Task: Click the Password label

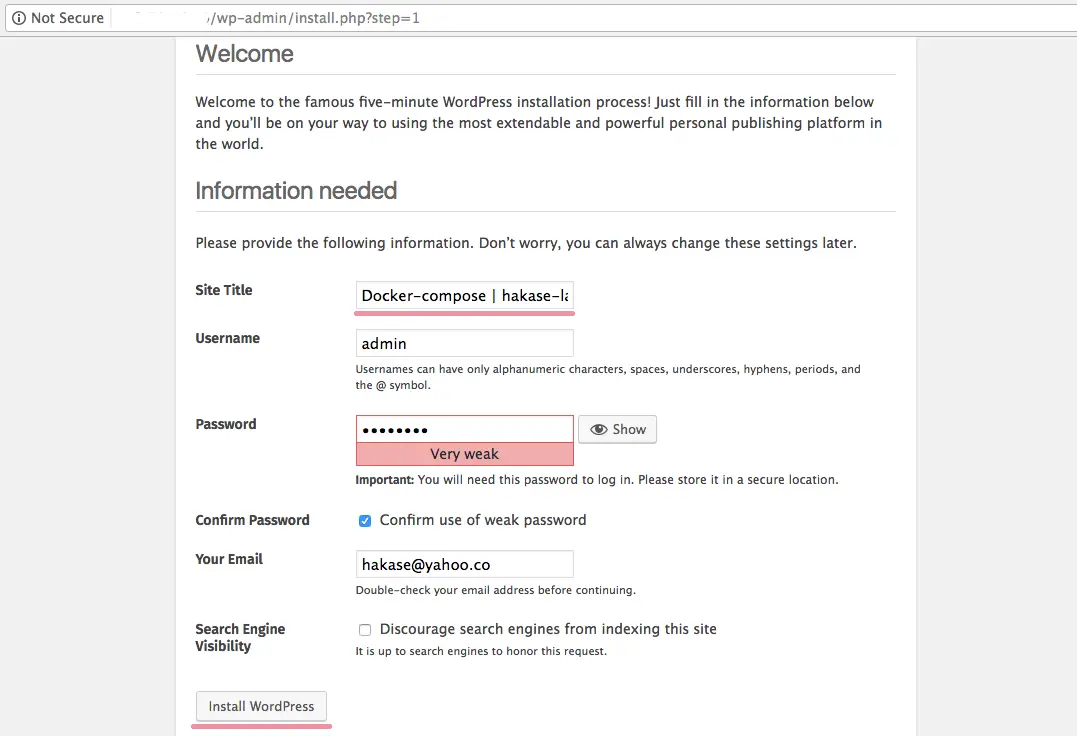Action: (226, 424)
